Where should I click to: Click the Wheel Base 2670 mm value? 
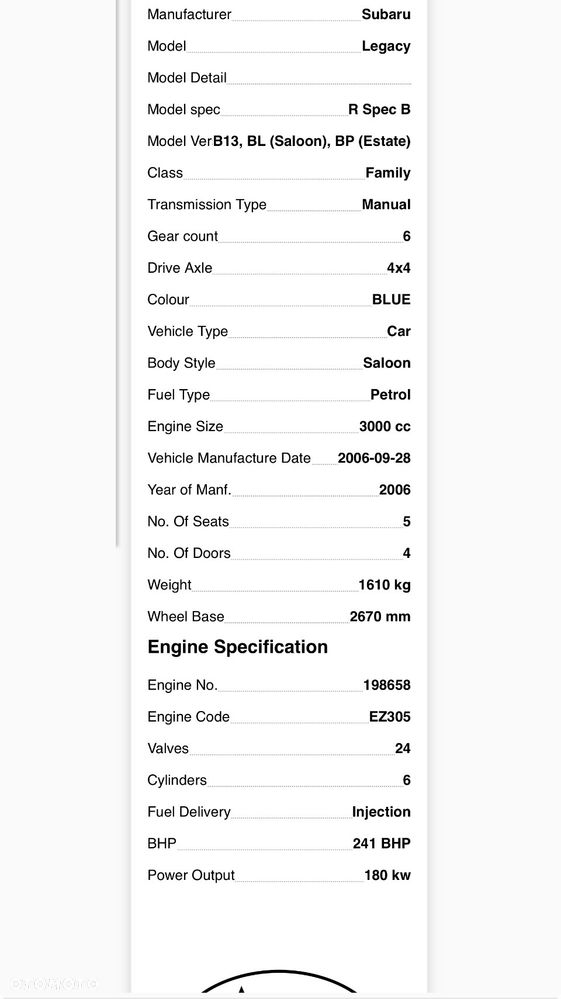(x=380, y=617)
